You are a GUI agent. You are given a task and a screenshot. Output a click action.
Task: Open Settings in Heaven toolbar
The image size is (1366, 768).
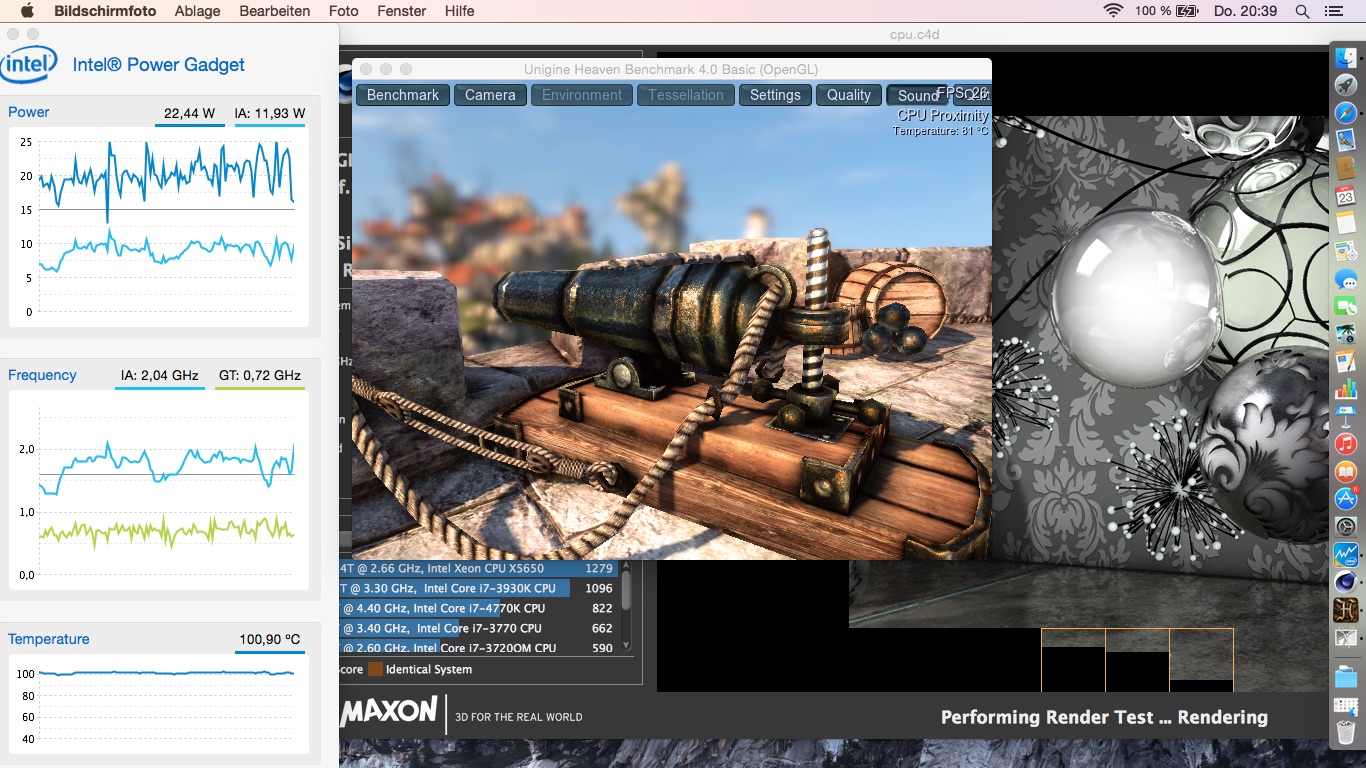click(775, 95)
